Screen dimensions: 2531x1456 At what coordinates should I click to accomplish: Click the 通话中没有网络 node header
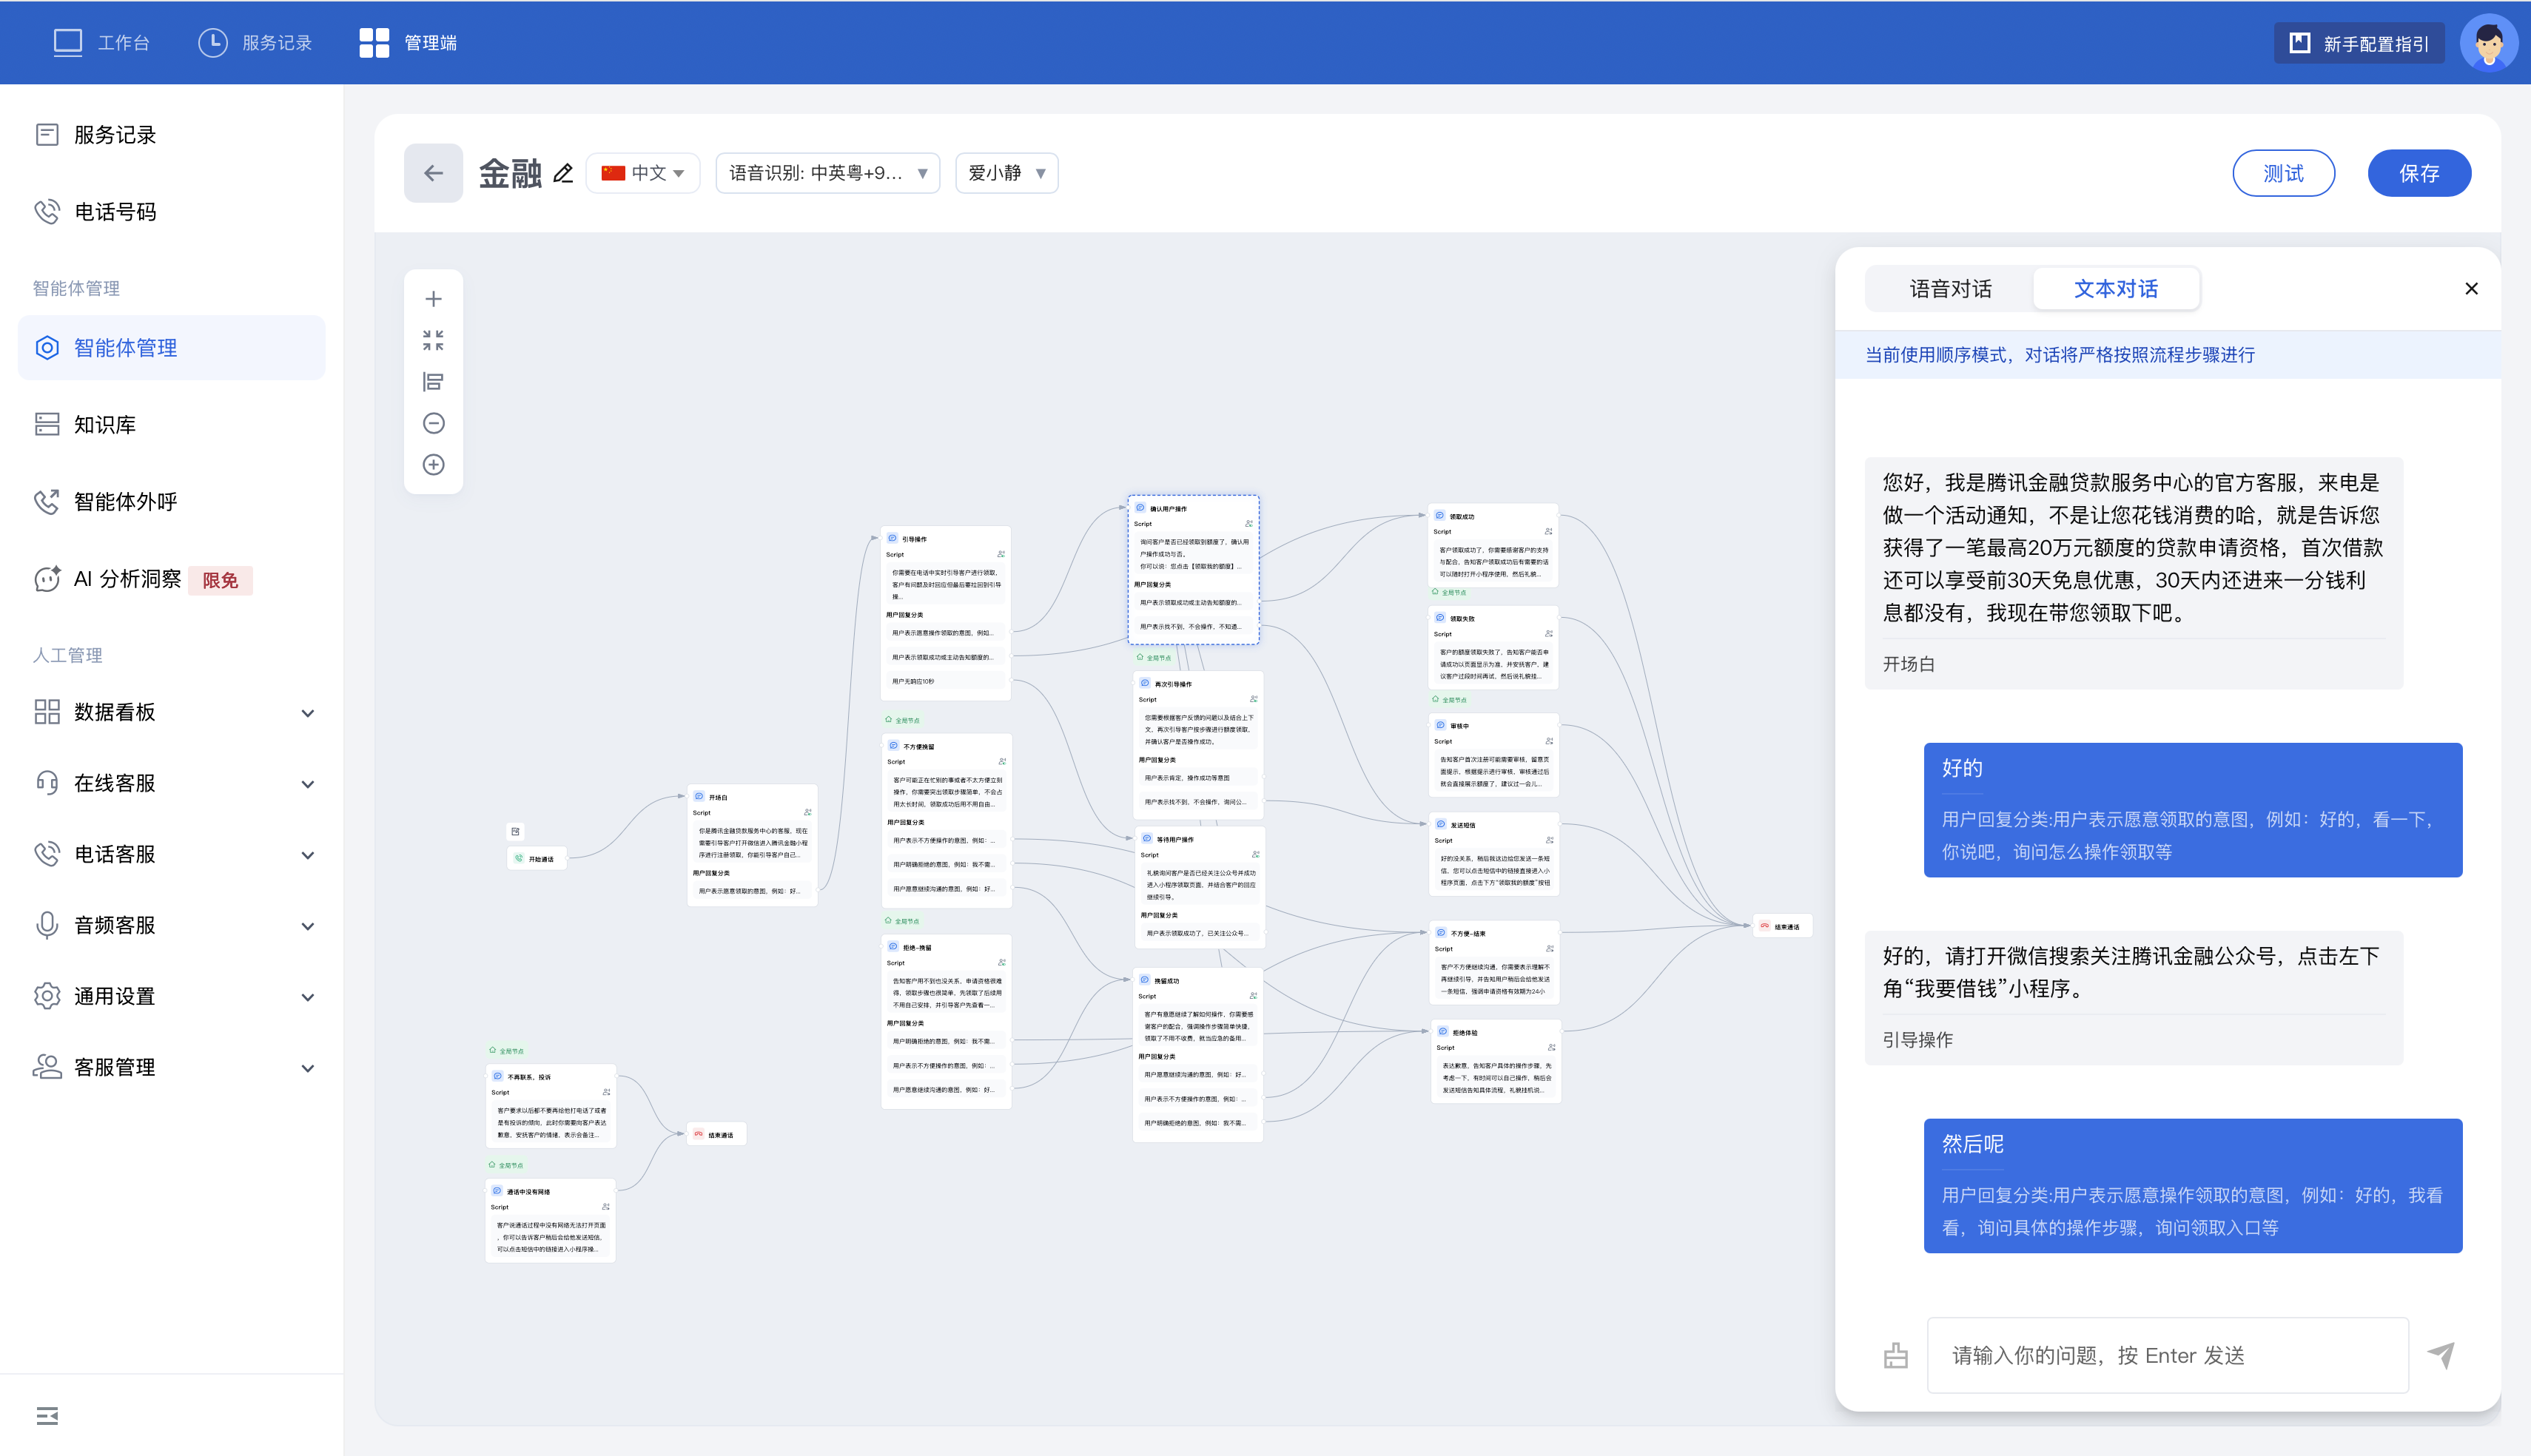point(550,1191)
